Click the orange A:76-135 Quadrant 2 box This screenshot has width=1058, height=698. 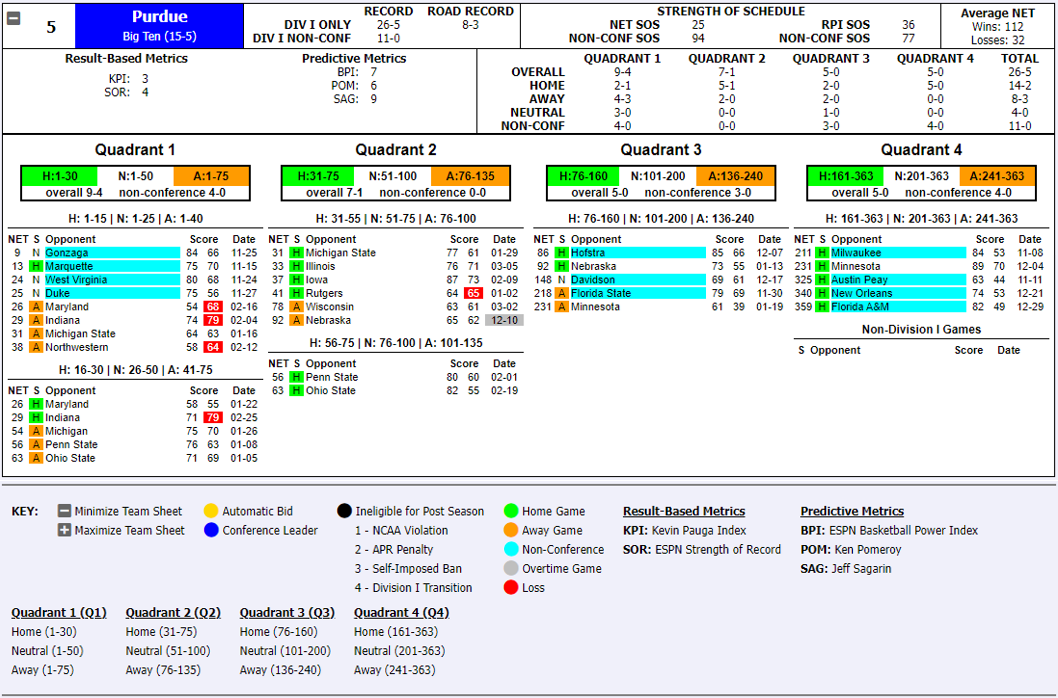click(470, 176)
